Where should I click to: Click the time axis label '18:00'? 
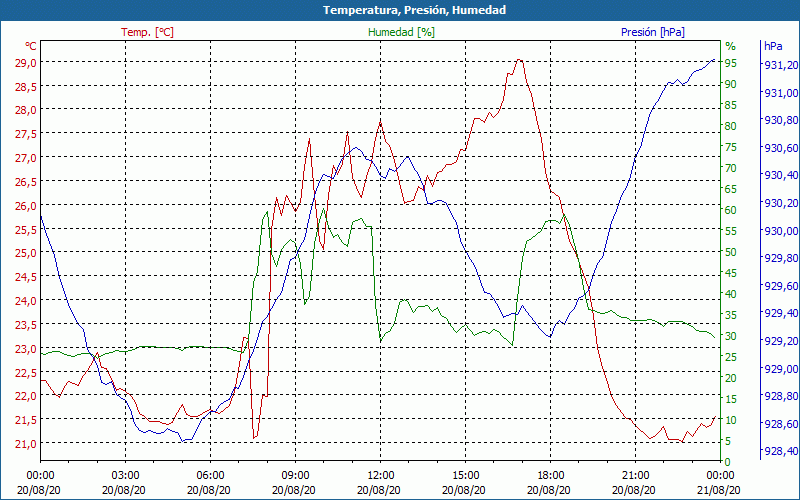coord(550,477)
